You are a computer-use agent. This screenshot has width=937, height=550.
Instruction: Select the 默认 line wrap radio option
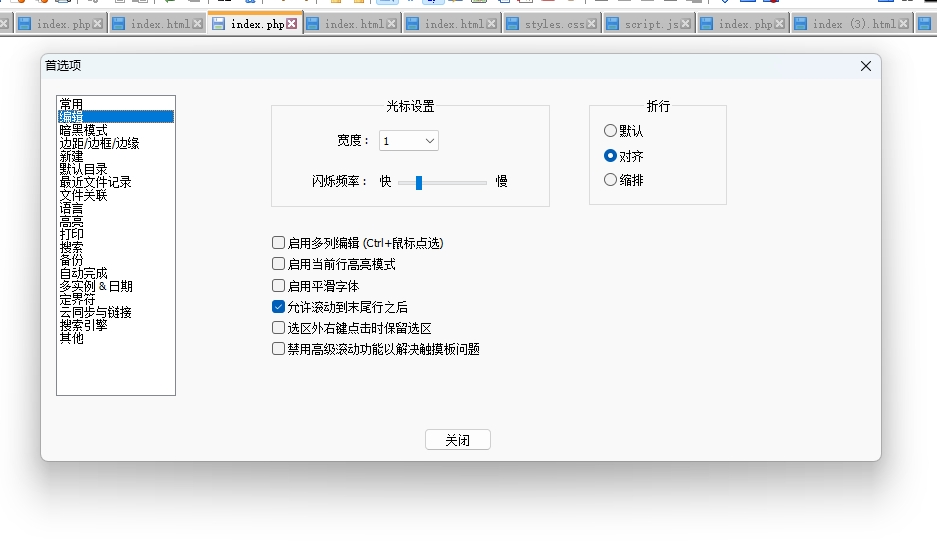(611, 131)
